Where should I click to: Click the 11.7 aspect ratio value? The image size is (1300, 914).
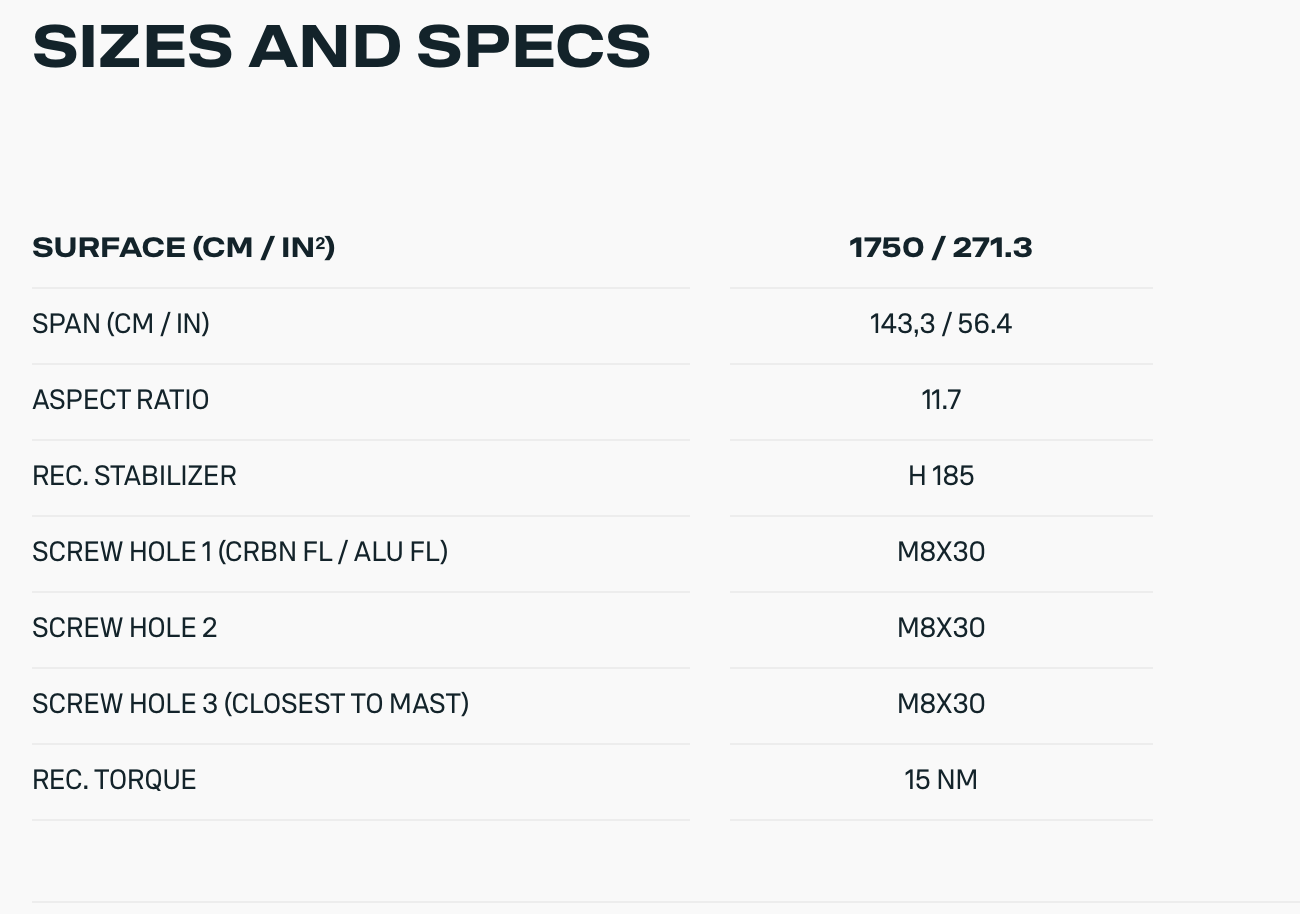click(941, 400)
